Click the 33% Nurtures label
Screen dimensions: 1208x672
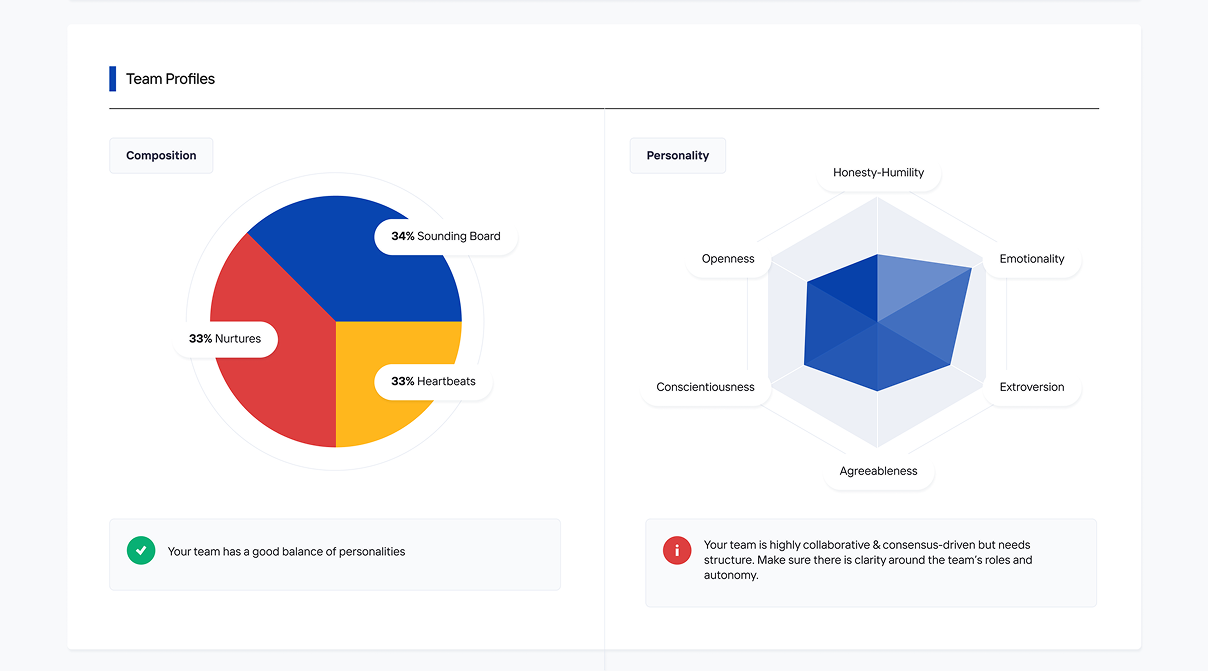point(225,339)
